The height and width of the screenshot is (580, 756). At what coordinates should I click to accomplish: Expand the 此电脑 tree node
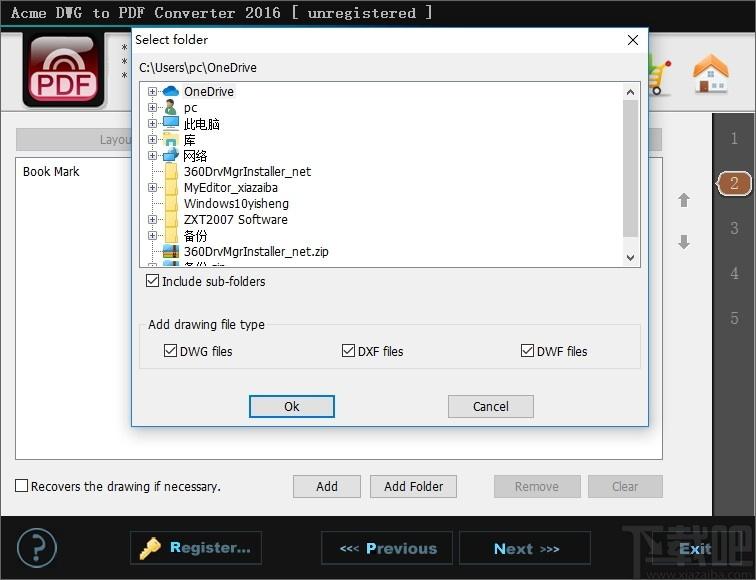(x=152, y=123)
